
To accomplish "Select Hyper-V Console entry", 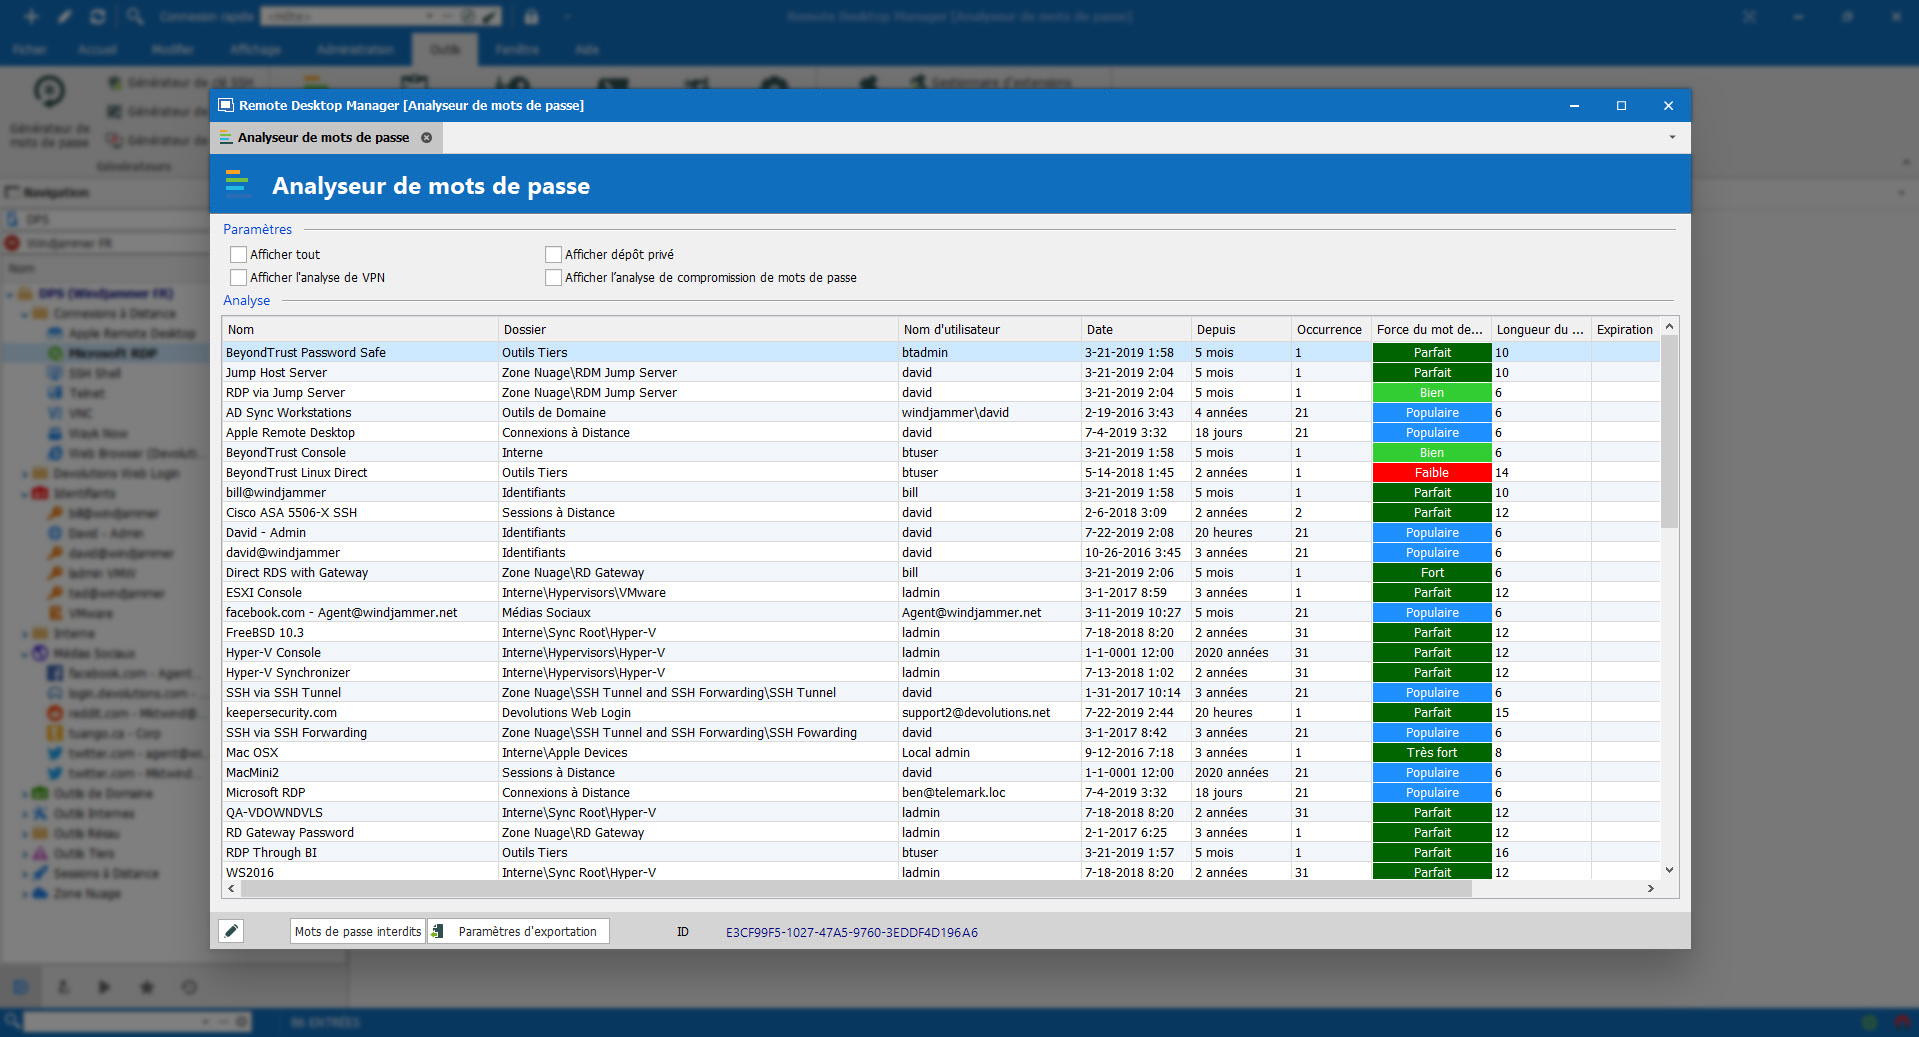I will click(941, 652).
